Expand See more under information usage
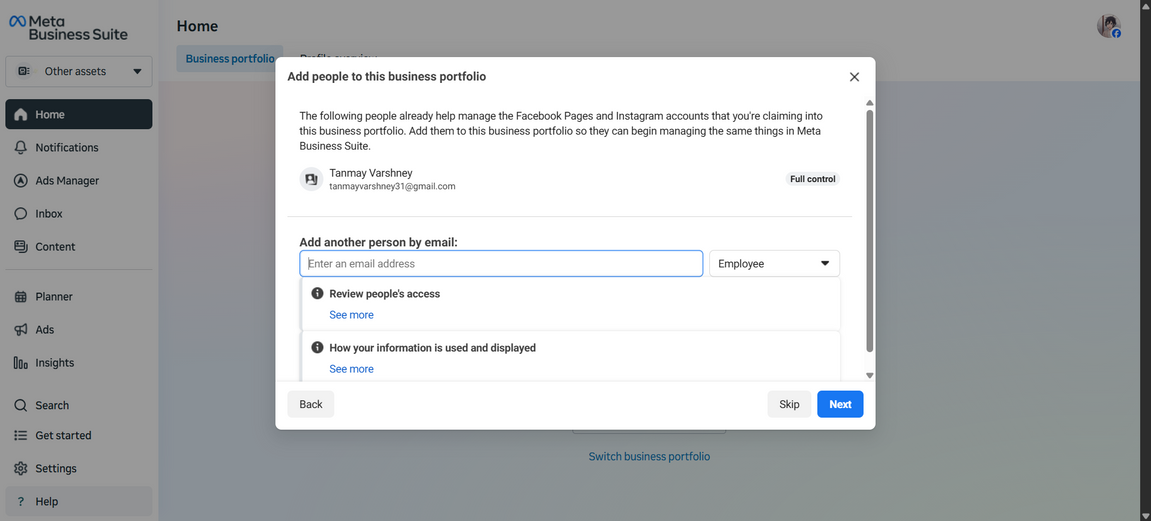The height and width of the screenshot is (521, 1151). pyautogui.click(x=351, y=369)
